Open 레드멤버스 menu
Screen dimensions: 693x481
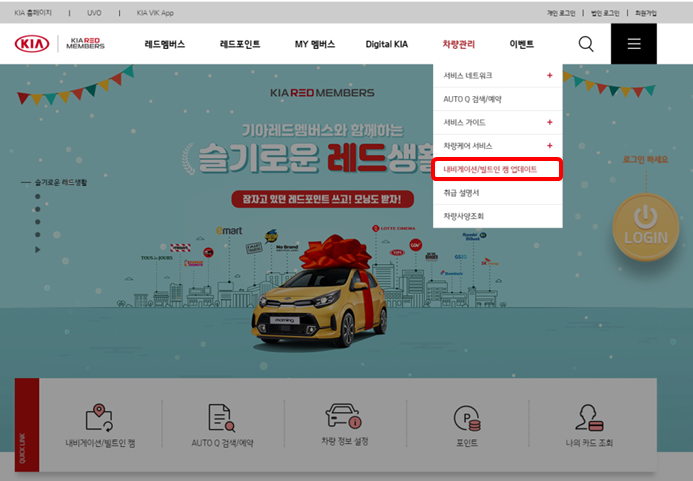pos(165,44)
